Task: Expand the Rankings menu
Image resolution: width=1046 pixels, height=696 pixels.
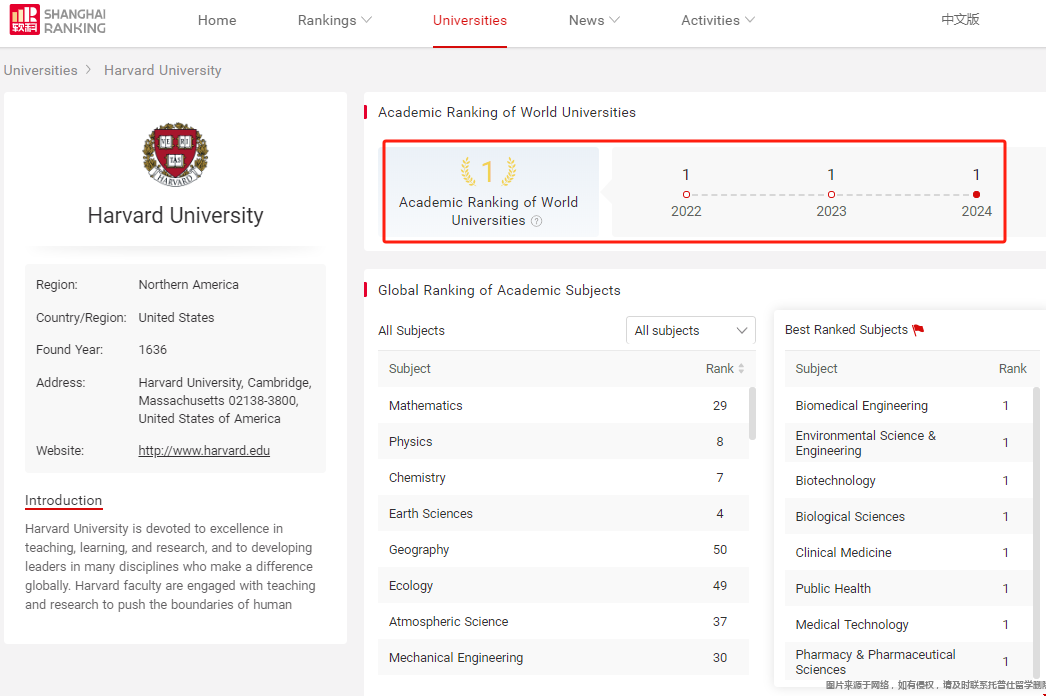Action: 334,20
